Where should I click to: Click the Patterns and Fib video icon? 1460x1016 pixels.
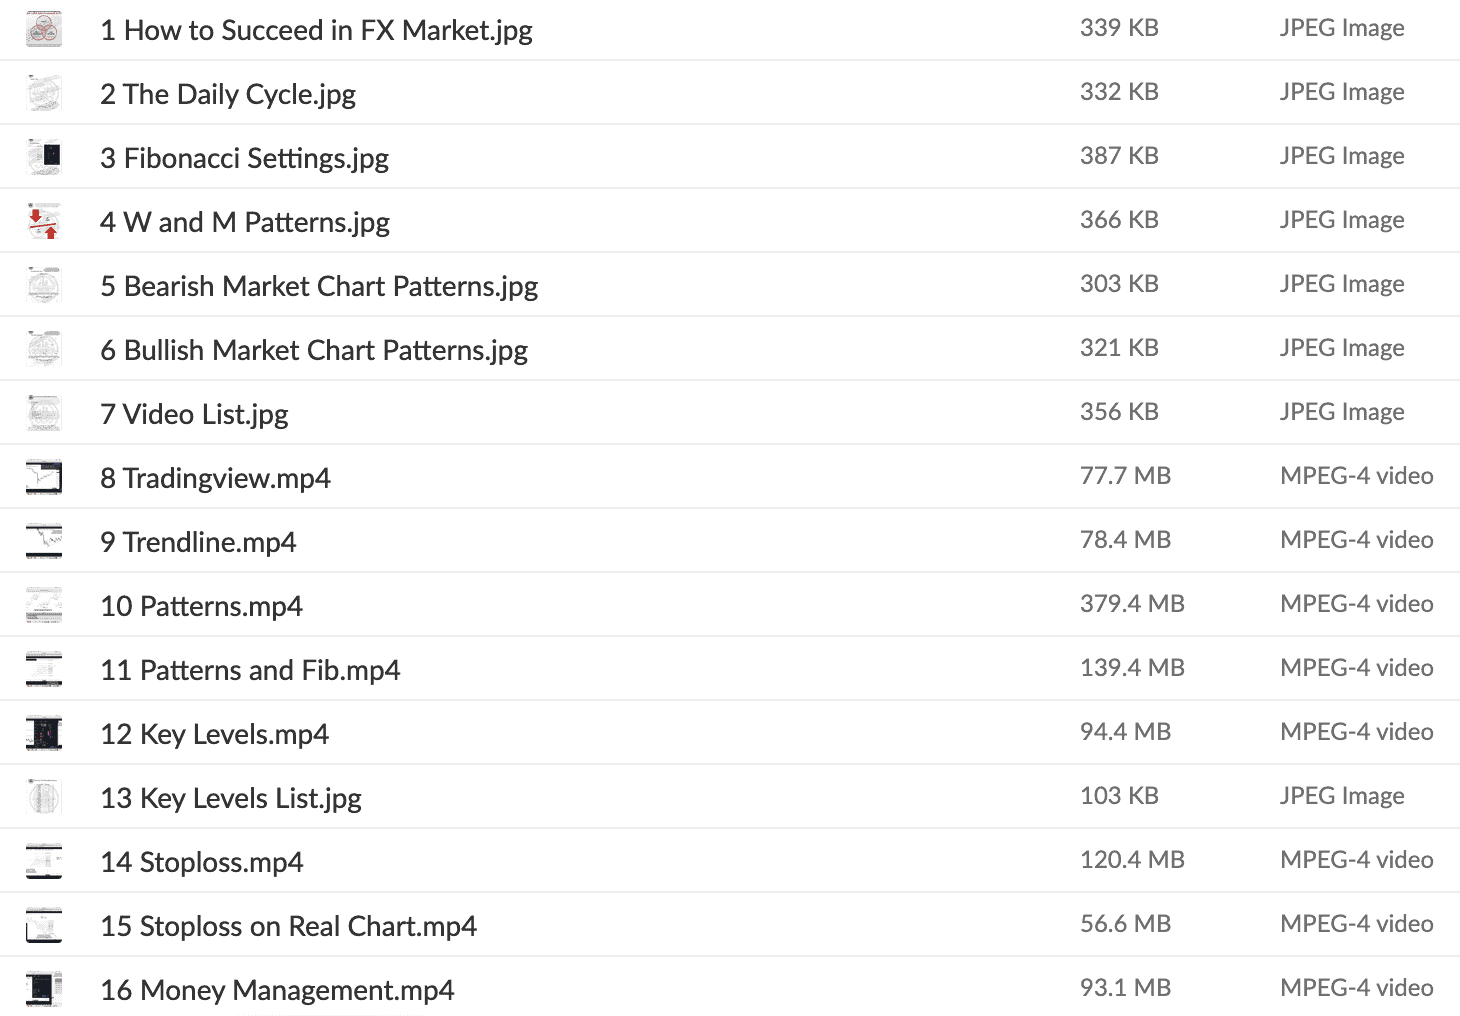click(44, 669)
